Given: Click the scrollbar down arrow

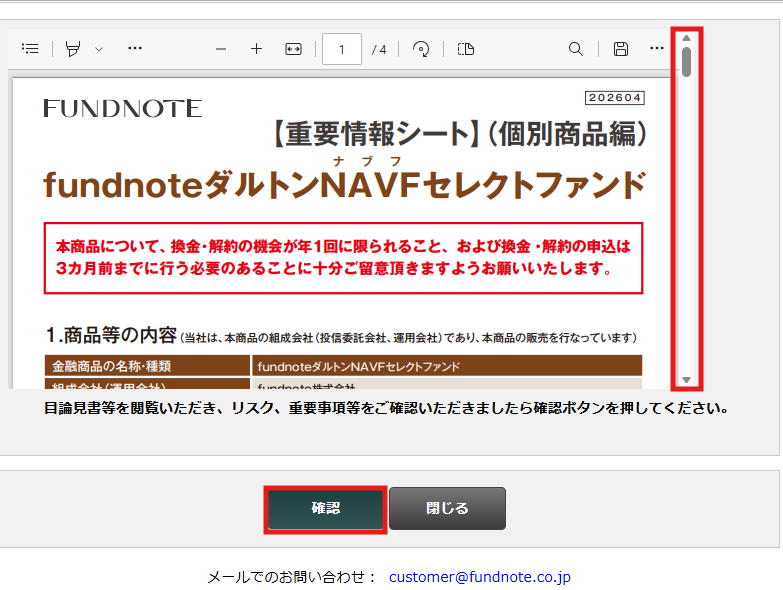Looking at the screenshot, I should (x=687, y=380).
